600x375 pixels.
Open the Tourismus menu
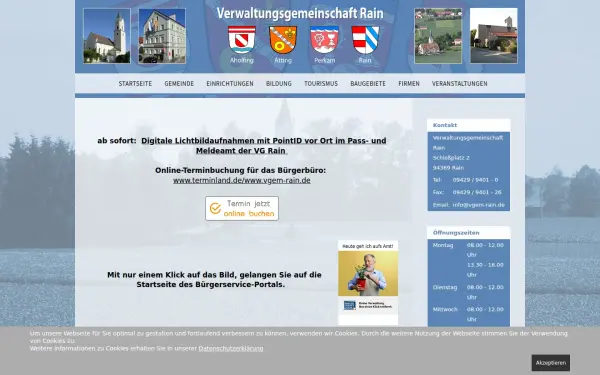(x=321, y=83)
